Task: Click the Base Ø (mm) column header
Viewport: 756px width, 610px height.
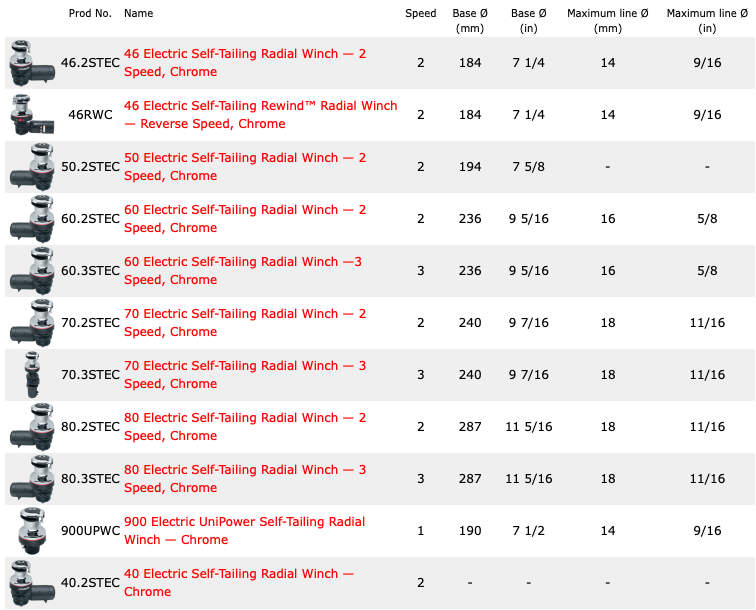Action: (x=469, y=21)
